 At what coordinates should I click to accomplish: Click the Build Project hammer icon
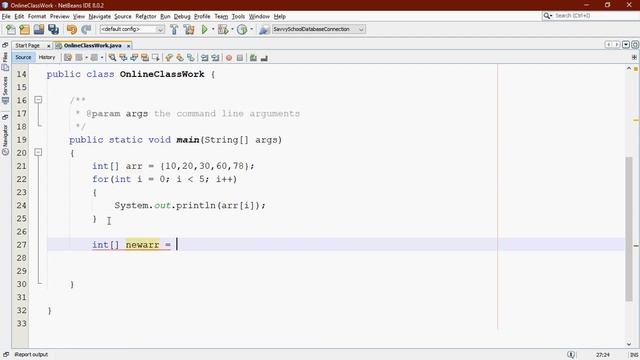(x=174, y=29)
